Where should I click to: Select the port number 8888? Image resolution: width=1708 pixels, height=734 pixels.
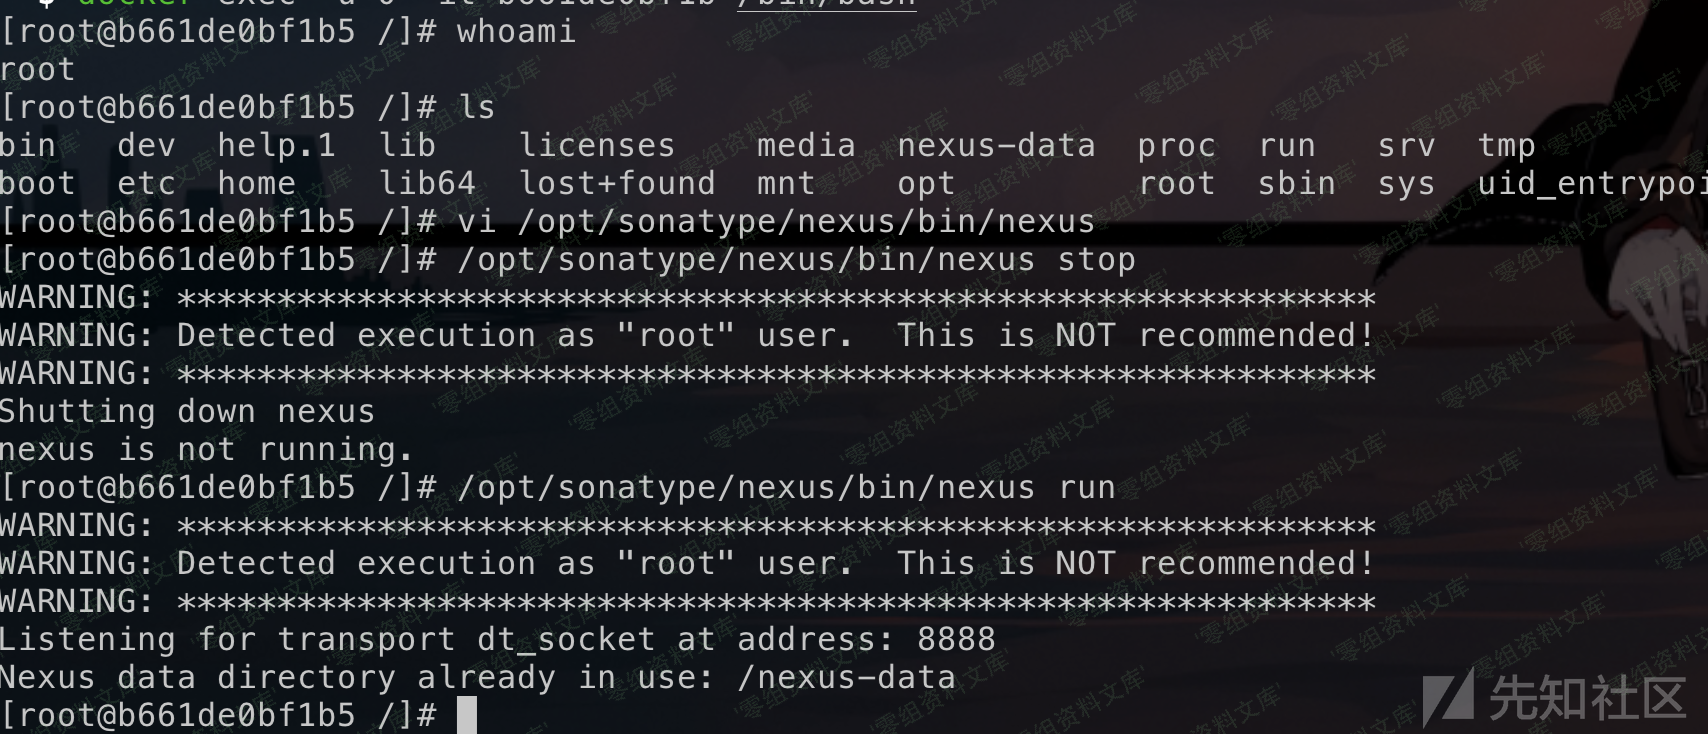pyautogui.click(x=956, y=640)
